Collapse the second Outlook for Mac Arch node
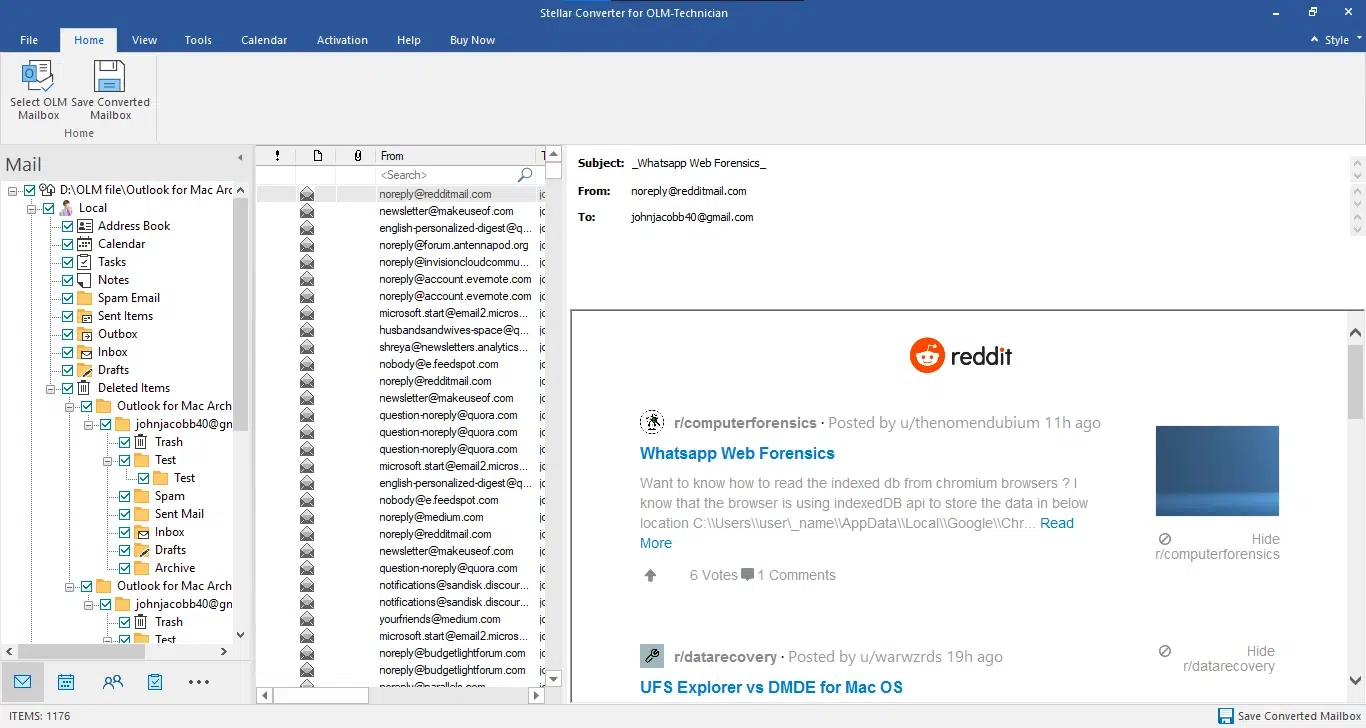This screenshot has height=728, width=1366. pyautogui.click(x=70, y=586)
